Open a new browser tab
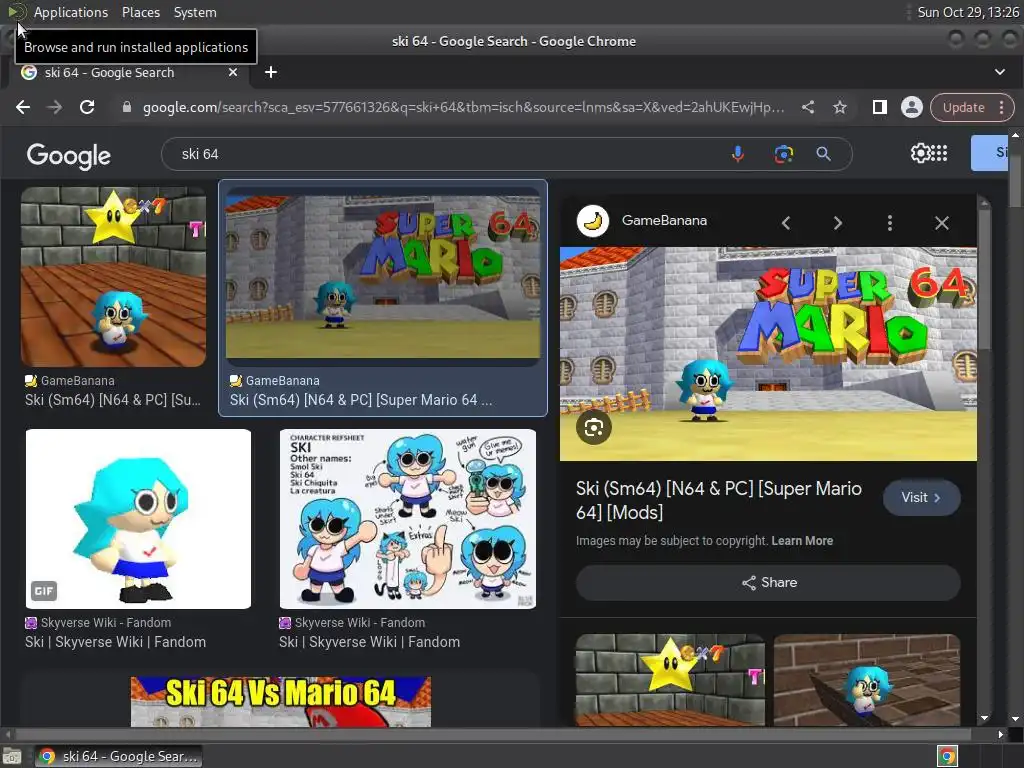The width and height of the screenshot is (1024, 768). click(271, 72)
